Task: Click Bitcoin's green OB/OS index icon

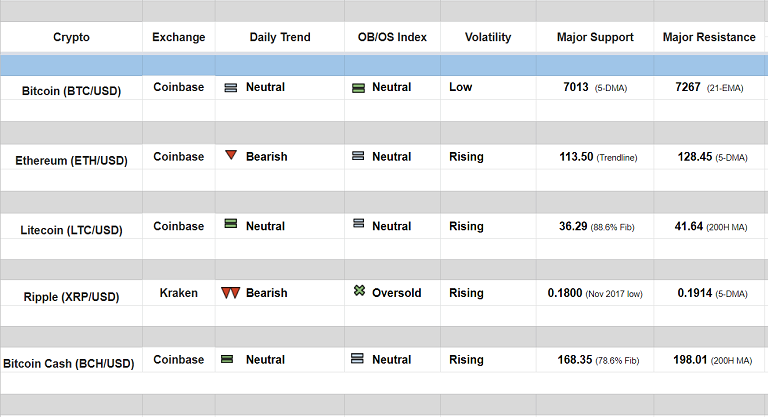Action: 358,88
